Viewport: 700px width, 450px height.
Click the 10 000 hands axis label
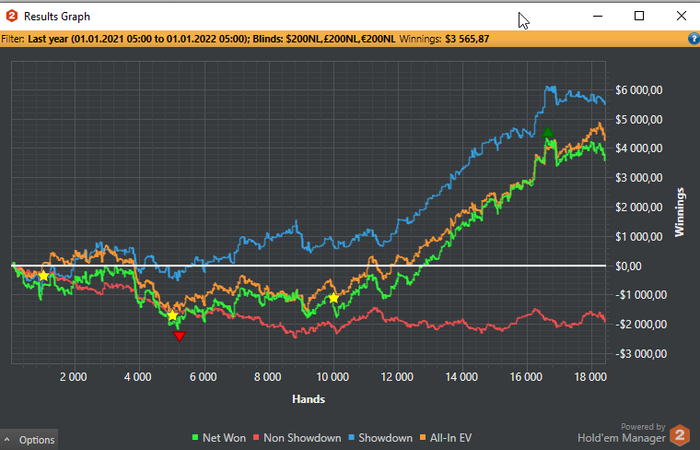(333, 377)
